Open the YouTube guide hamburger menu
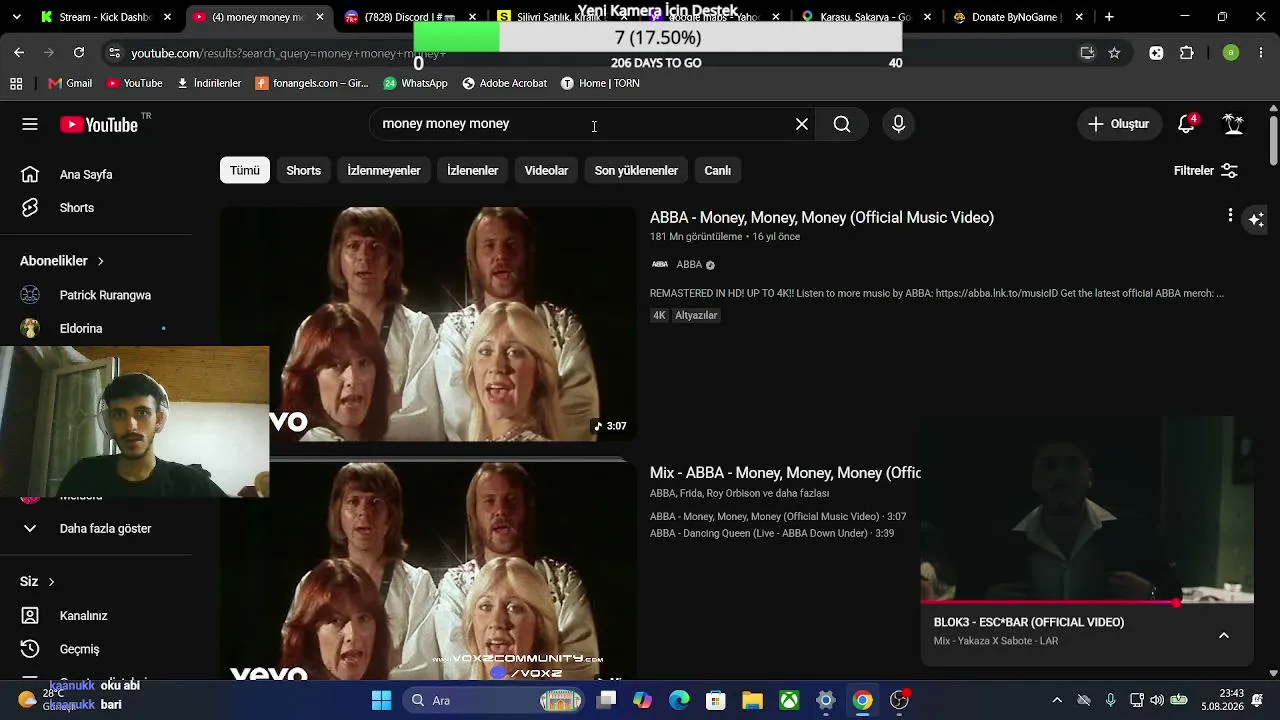 (x=30, y=124)
